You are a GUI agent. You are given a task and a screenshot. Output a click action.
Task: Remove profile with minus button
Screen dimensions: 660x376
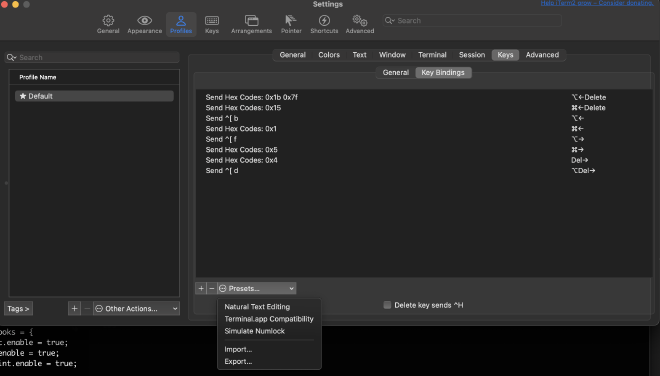87,309
